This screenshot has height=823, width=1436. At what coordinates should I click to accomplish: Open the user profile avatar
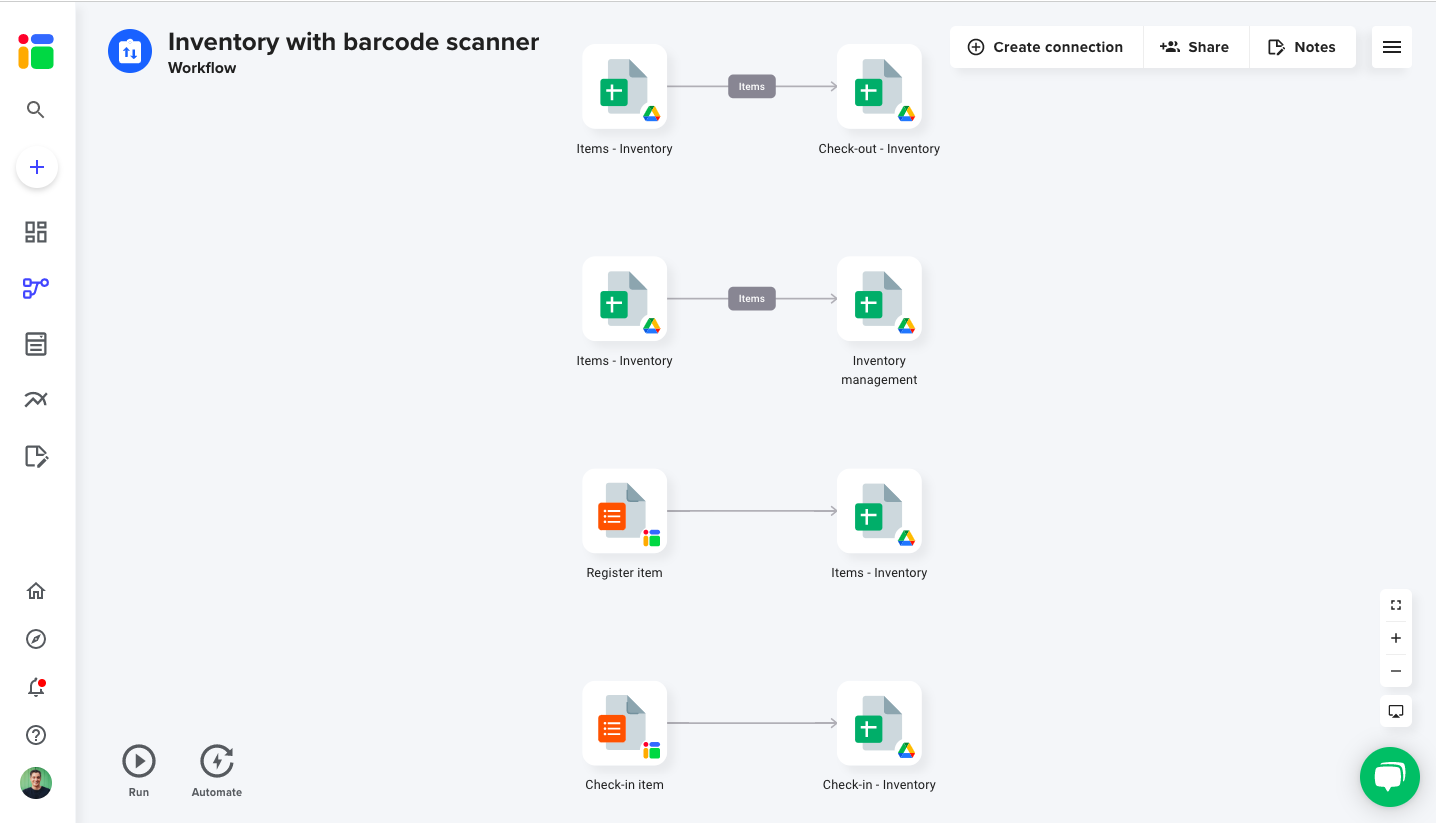(x=36, y=783)
